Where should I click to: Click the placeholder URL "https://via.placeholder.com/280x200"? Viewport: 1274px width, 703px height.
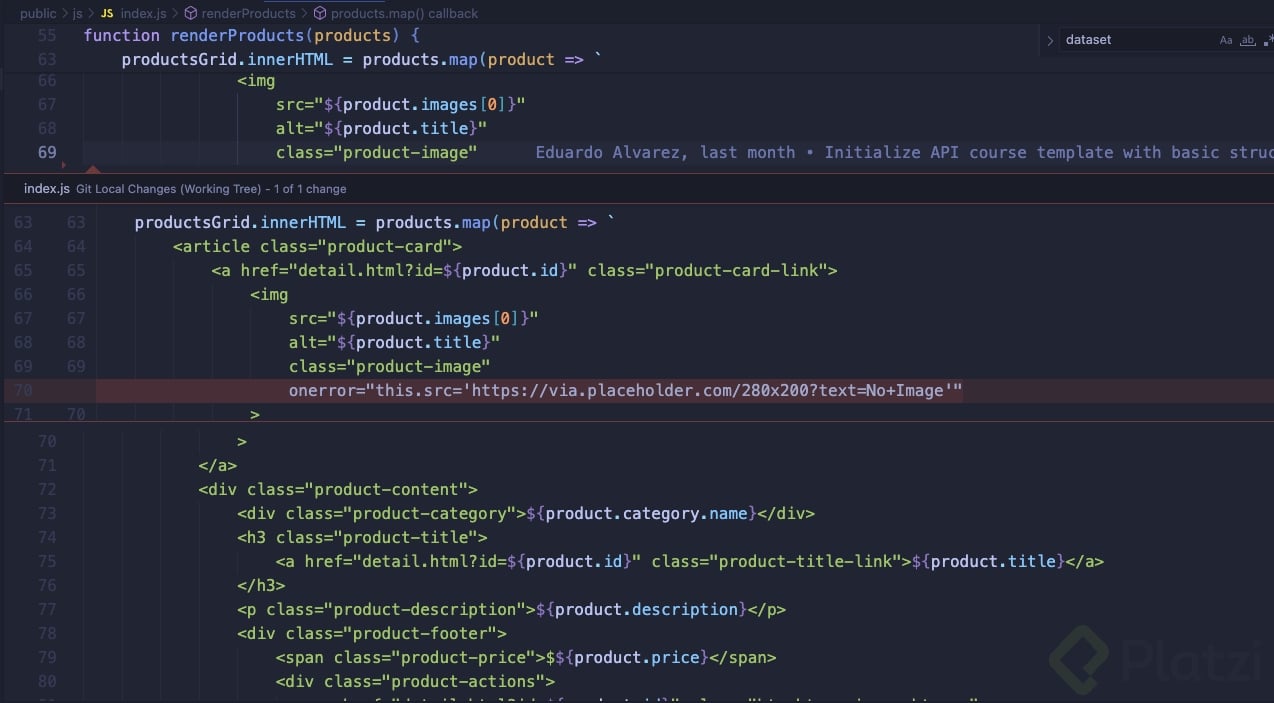click(x=635, y=390)
